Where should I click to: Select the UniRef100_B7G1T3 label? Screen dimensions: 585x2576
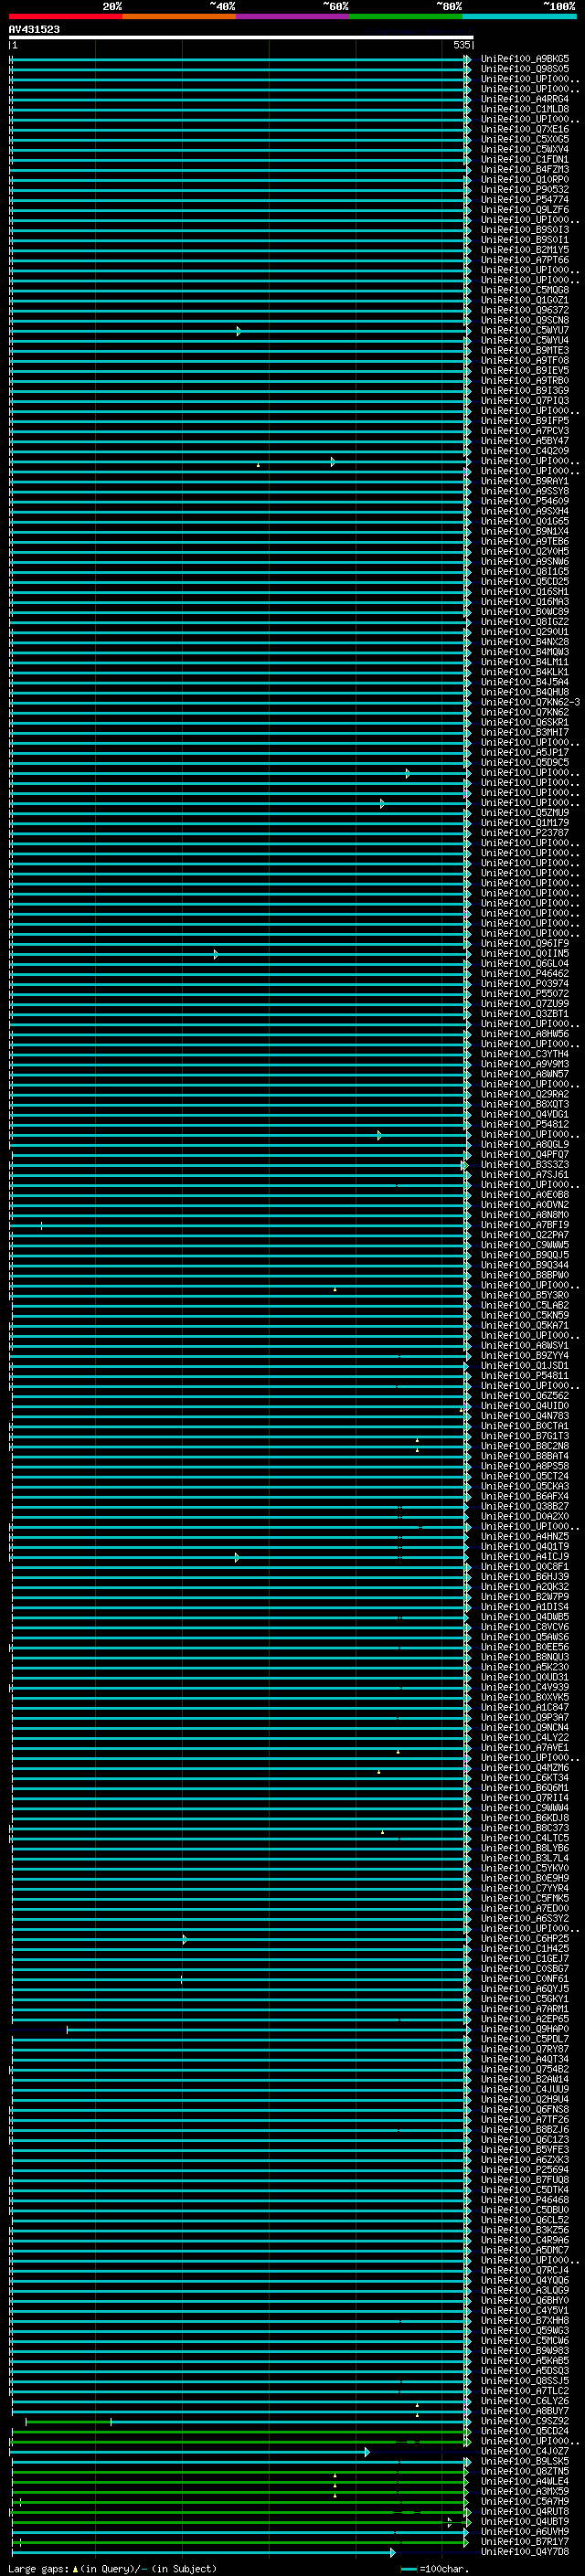pyautogui.click(x=525, y=1436)
